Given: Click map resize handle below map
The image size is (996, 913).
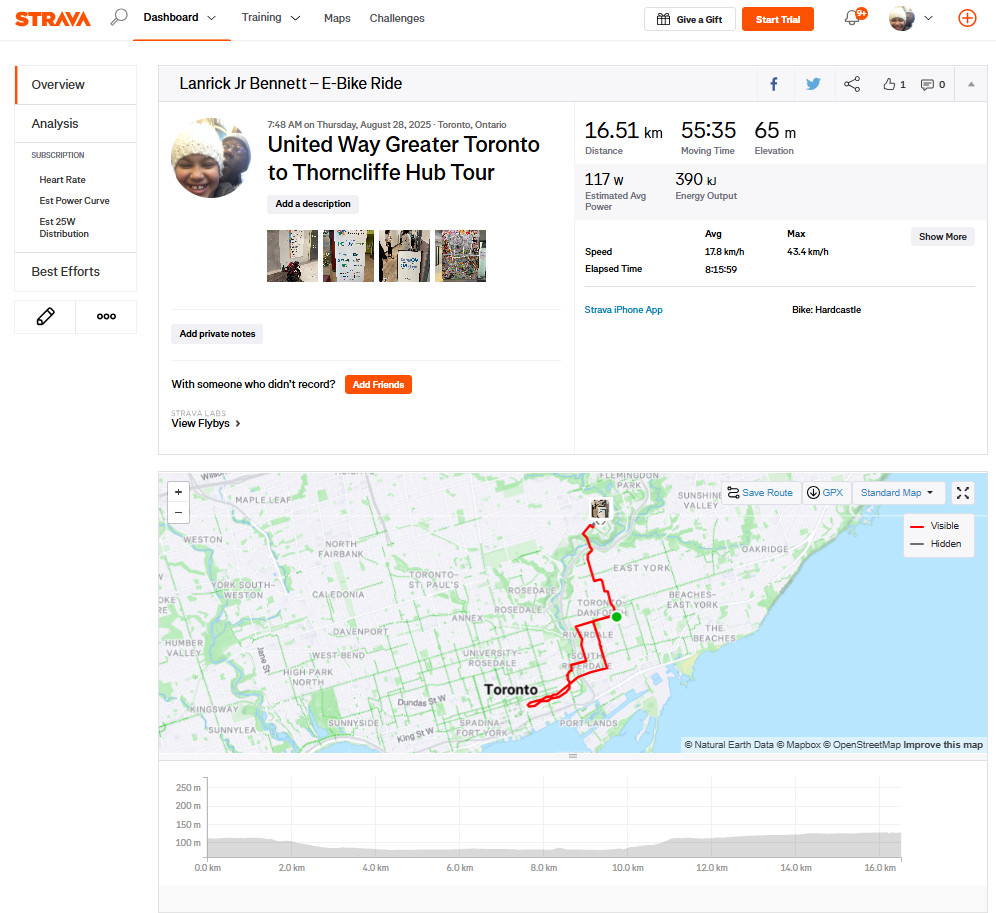Looking at the screenshot, I should point(572,756).
